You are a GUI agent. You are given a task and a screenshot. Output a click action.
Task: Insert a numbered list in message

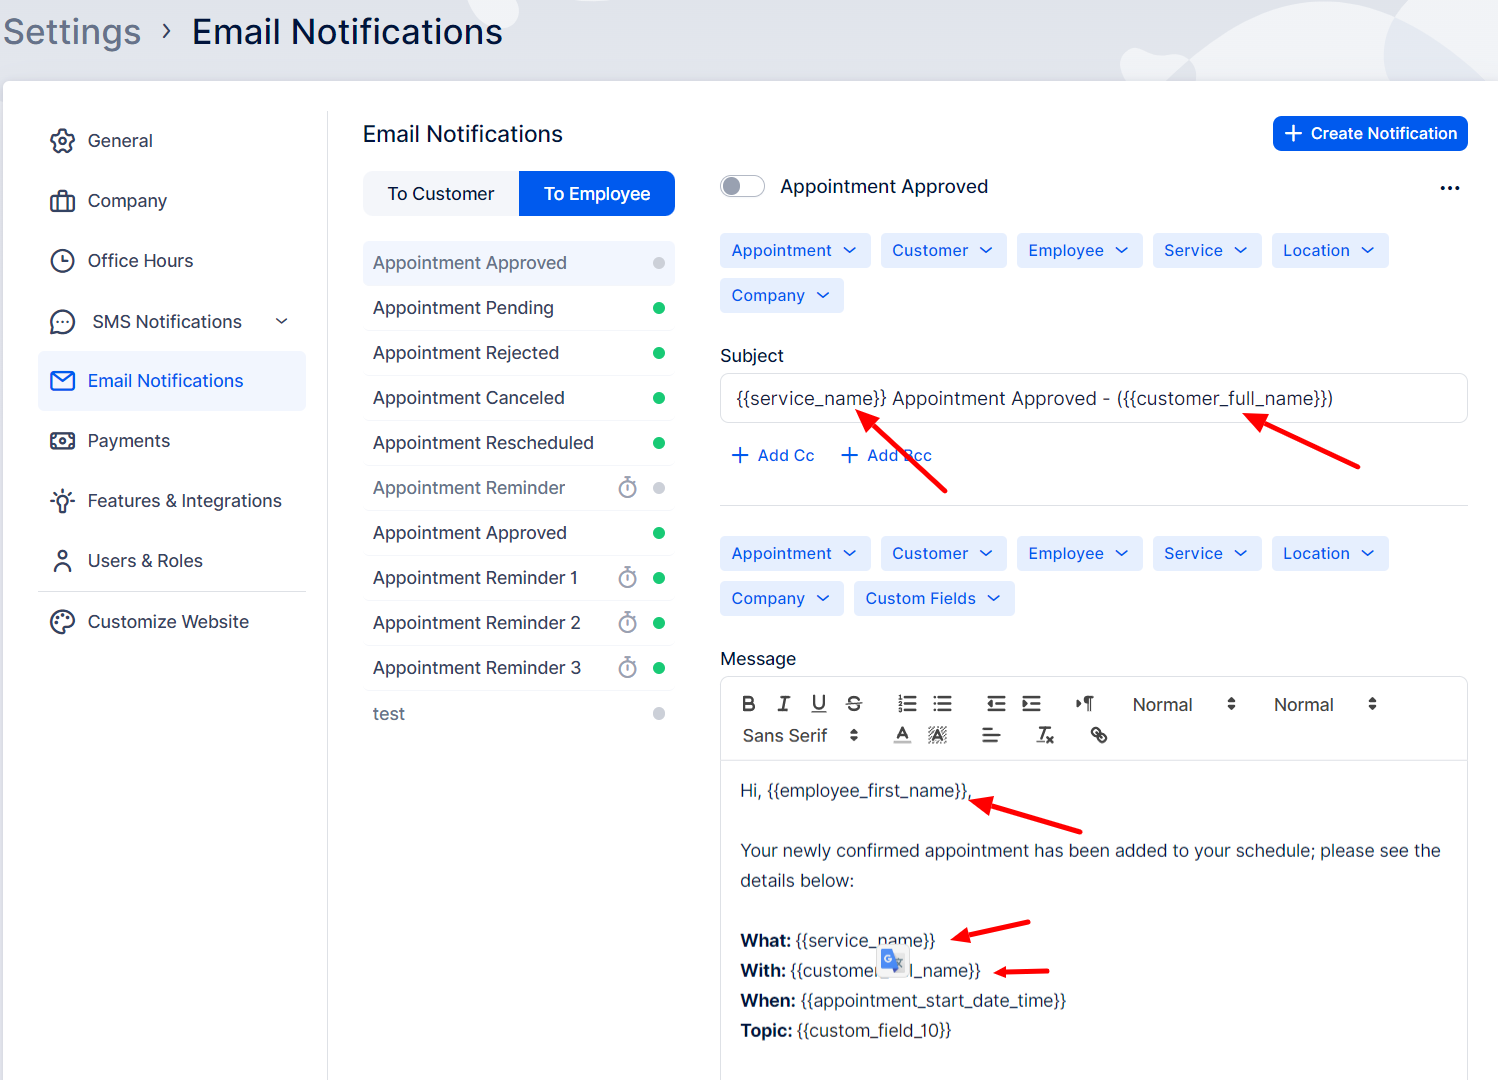tap(907, 704)
